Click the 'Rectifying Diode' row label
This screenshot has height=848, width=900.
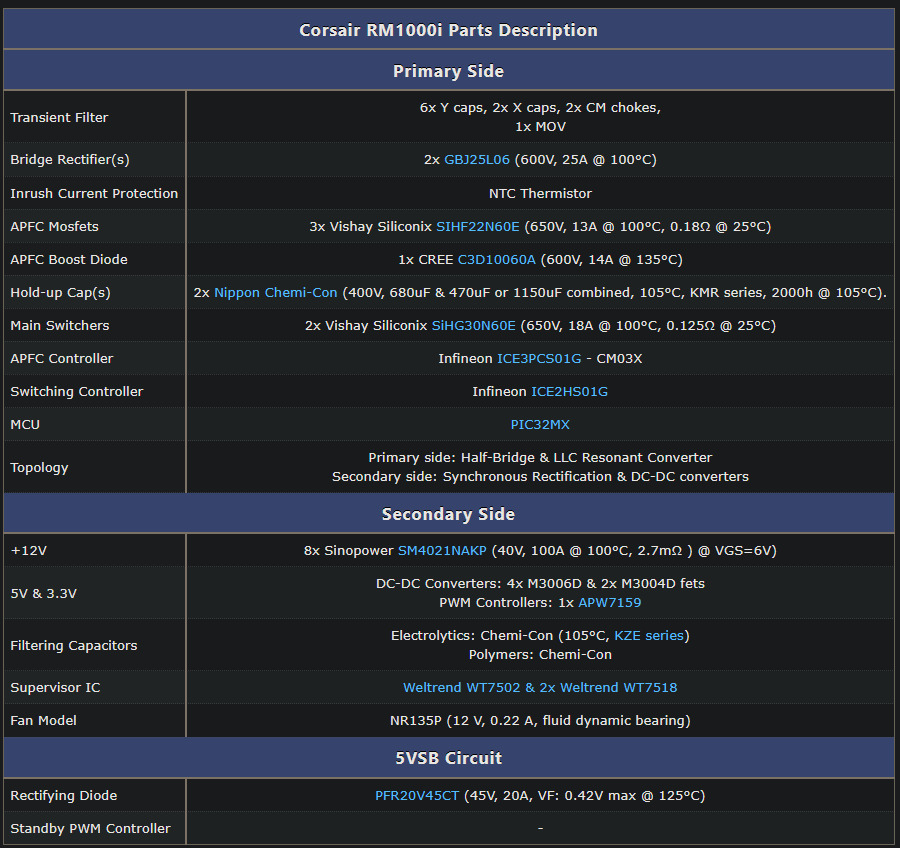(64, 796)
